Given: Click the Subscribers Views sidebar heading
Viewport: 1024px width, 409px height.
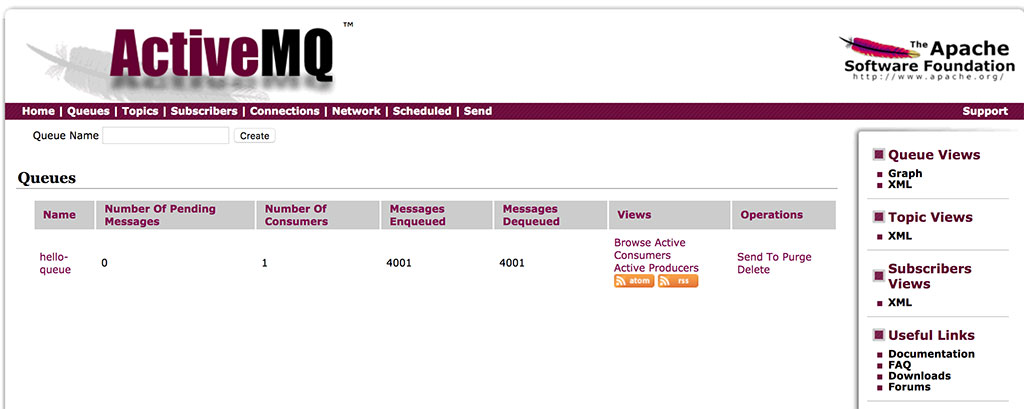Looking at the screenshot, I should [x=930, y=276].
